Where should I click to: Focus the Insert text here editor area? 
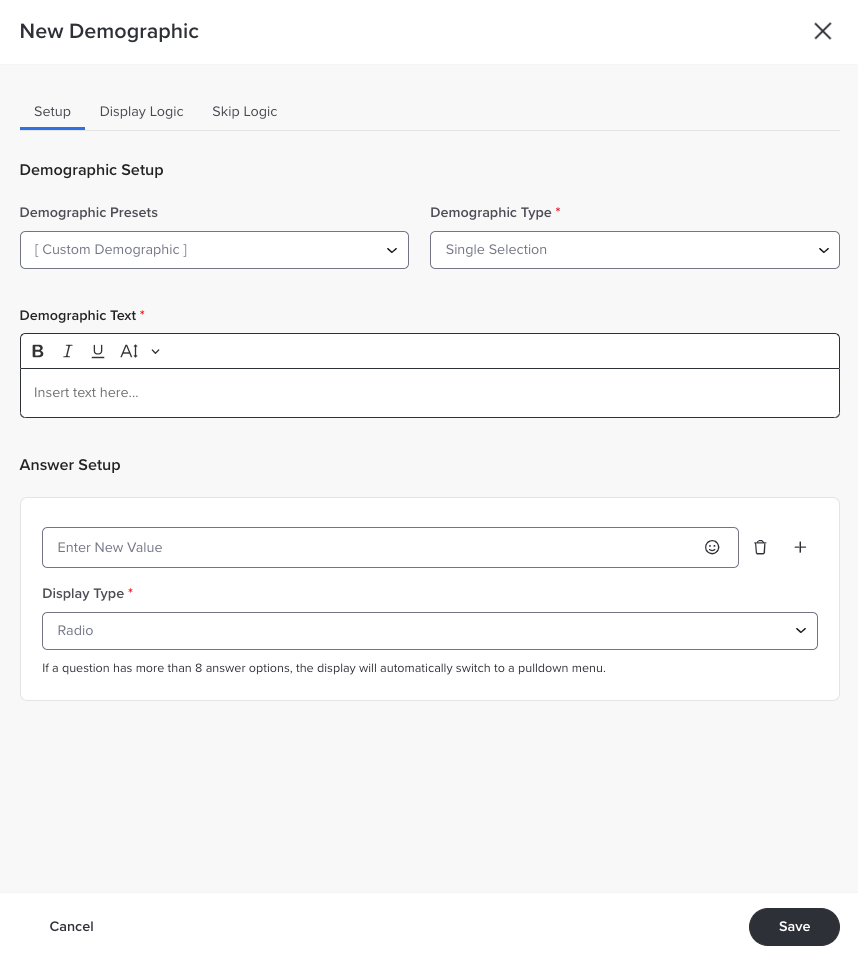[430, 393]
